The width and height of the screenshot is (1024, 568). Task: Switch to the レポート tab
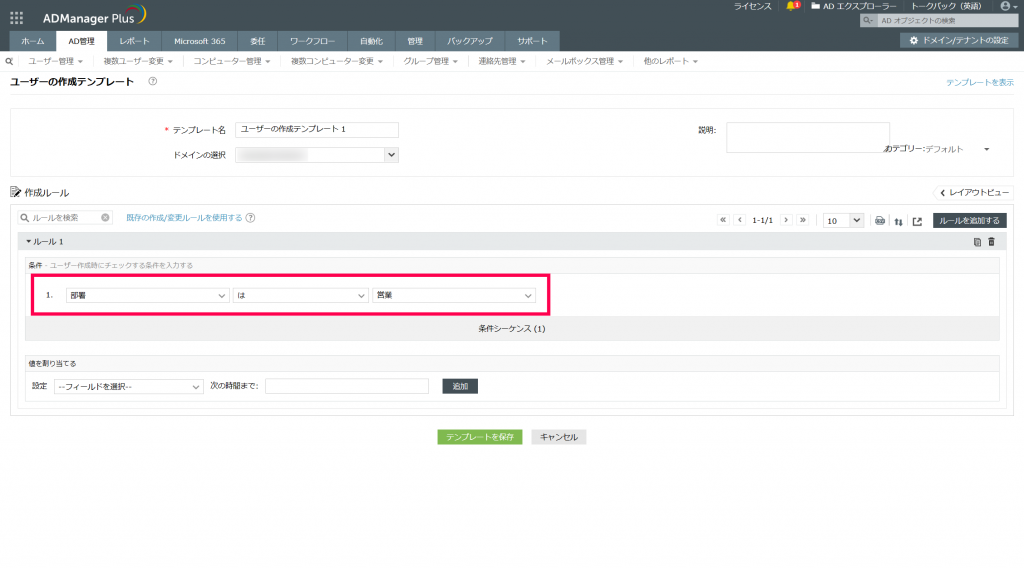(x=135, y=41)
